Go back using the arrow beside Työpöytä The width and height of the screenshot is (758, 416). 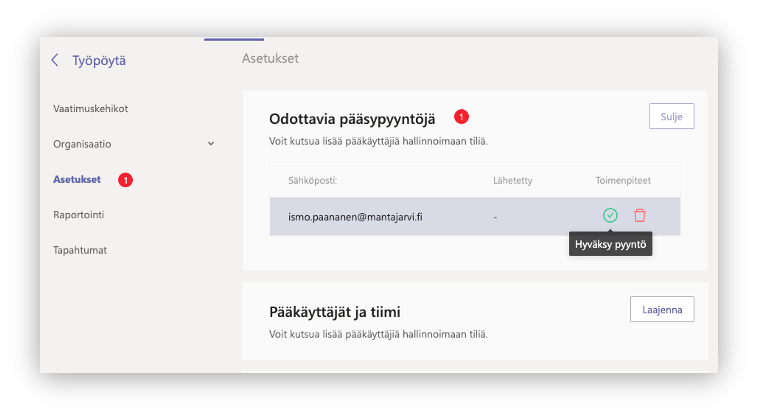(x=55, y=60)
